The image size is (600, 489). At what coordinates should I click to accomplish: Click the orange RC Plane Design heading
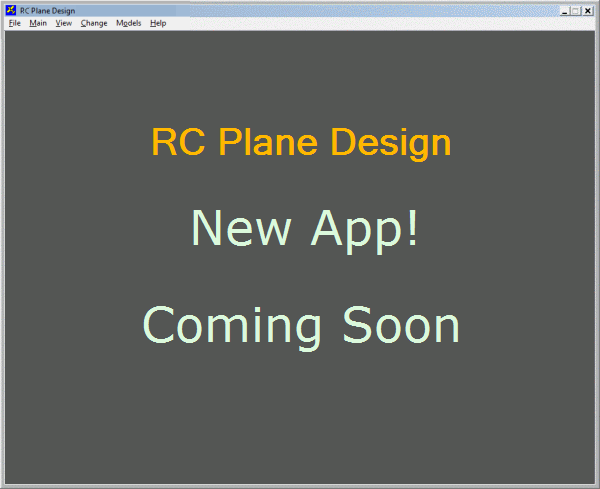point(301,143)
